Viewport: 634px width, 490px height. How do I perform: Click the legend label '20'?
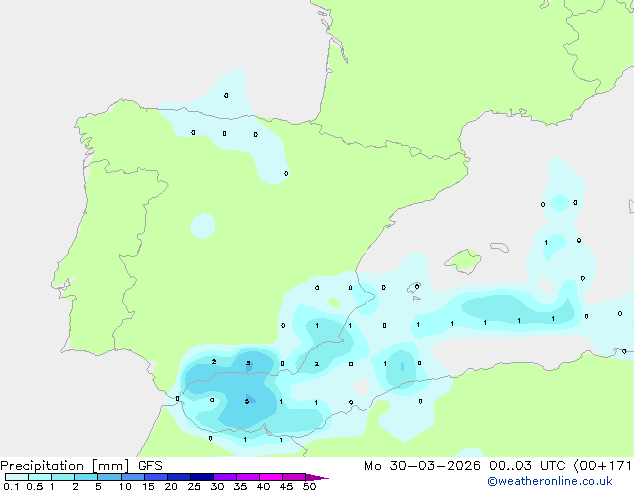(171, 486)
